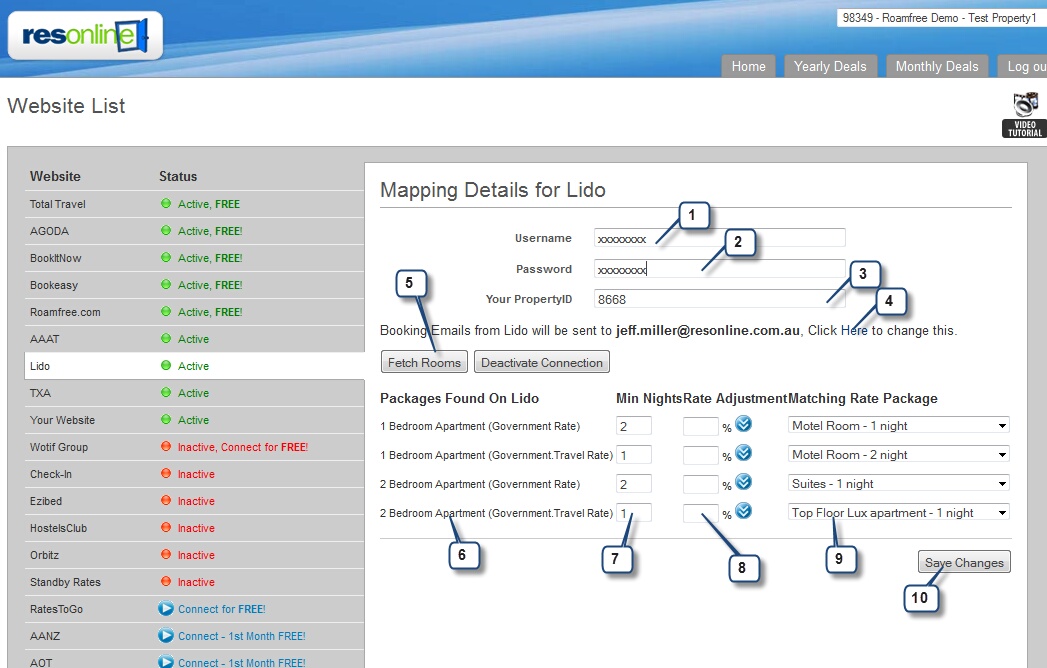
Task: Click green status dot for TXA
Action: [166, 393]
